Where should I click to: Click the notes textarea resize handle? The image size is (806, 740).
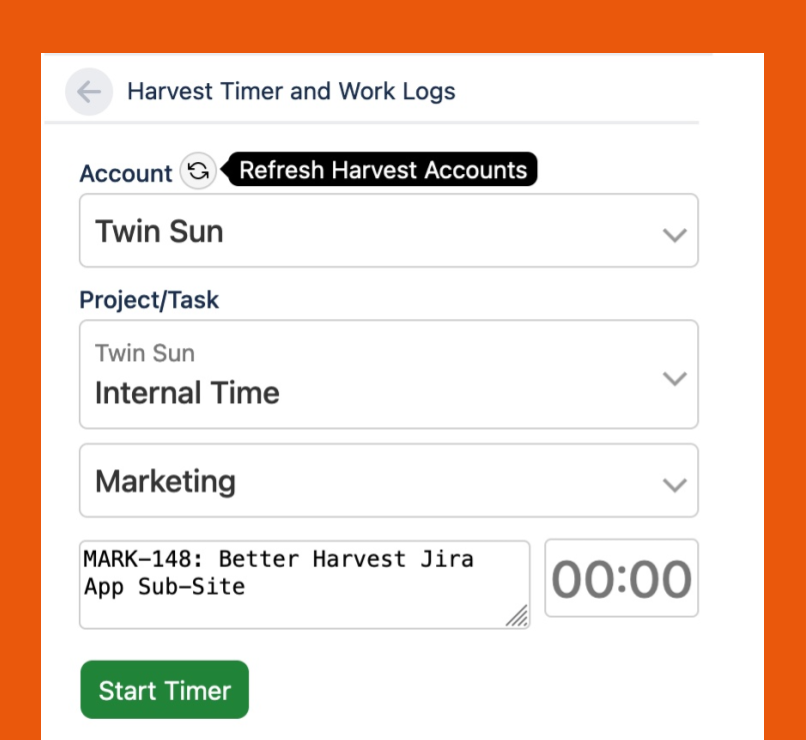pyautogui.click(x=516, y=617)
